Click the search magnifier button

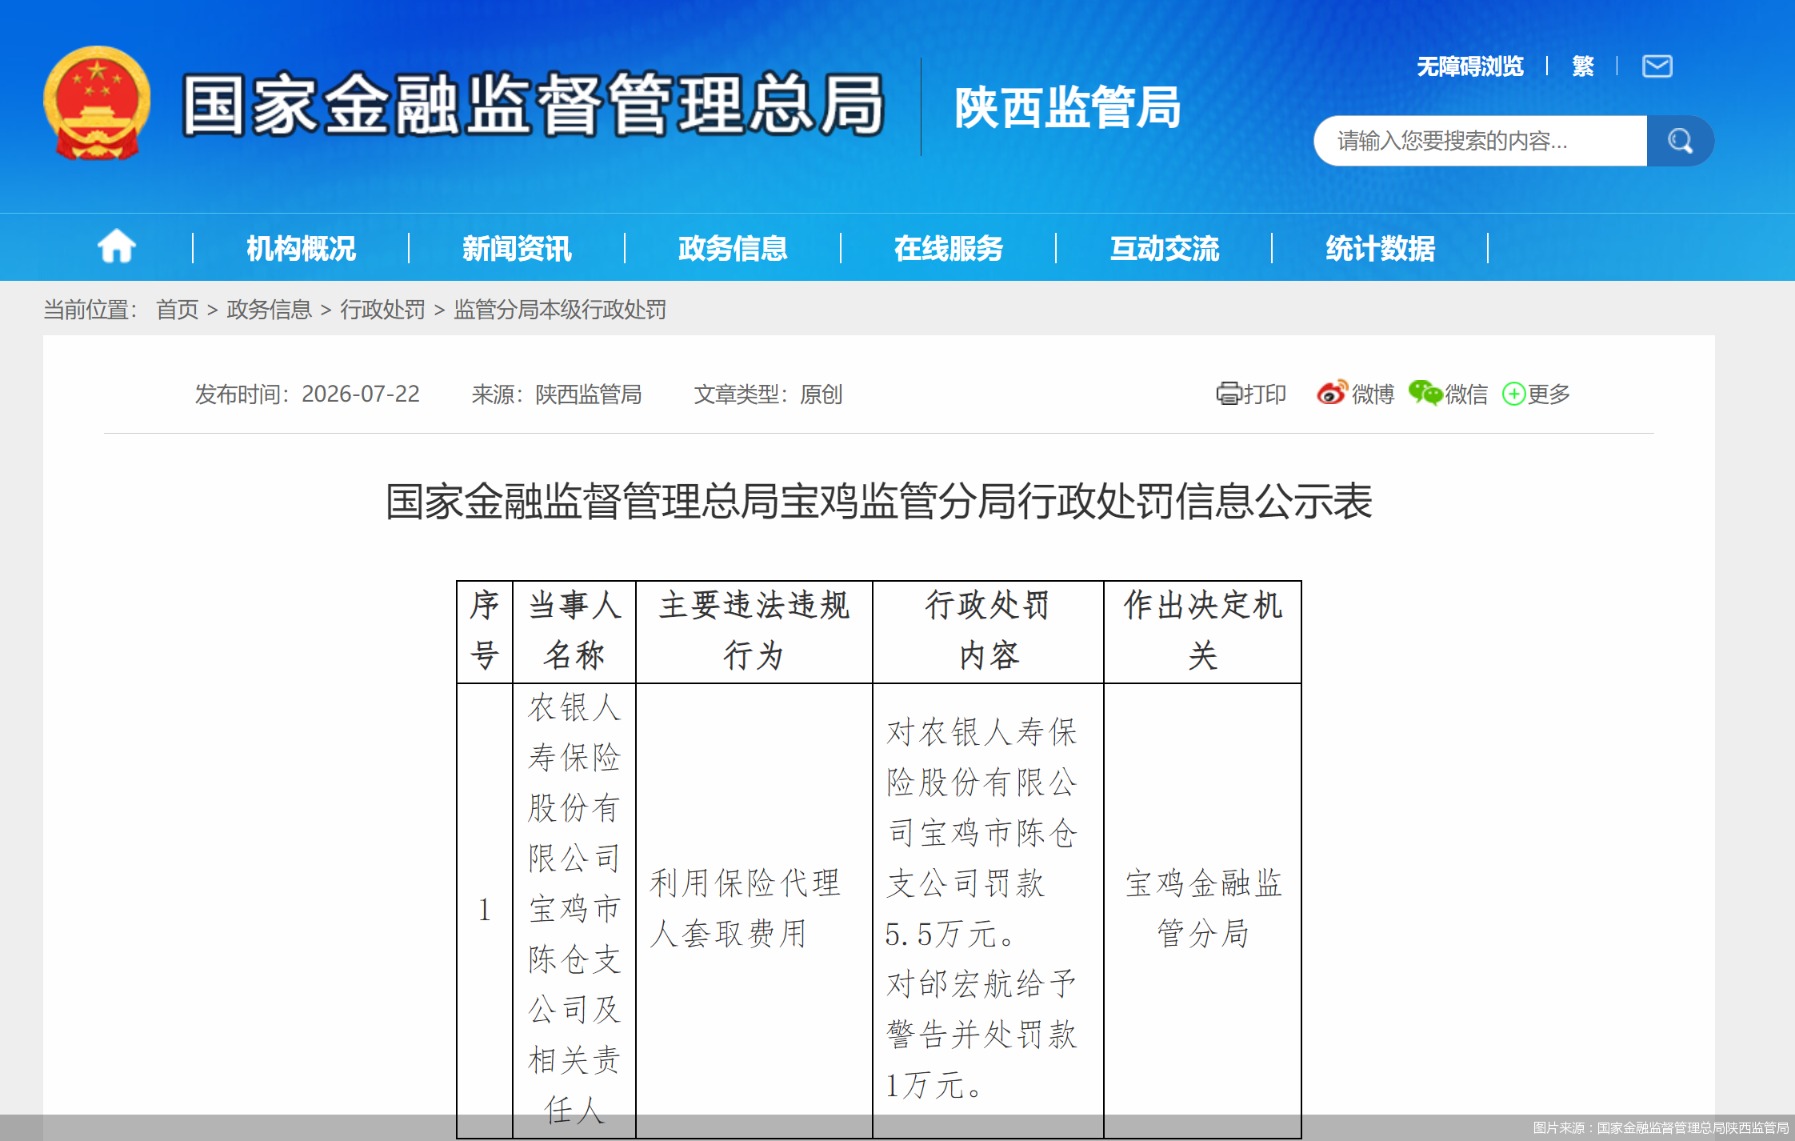(x=1680, y=141)
